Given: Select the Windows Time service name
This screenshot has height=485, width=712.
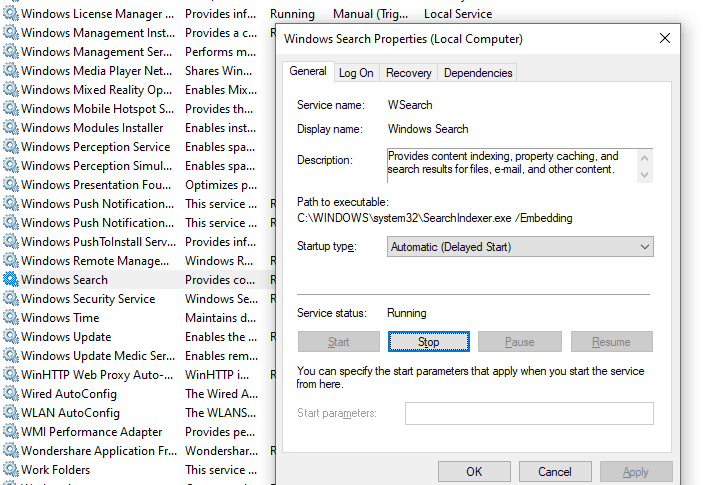Looking at the screenshot, I should point(60,318).
